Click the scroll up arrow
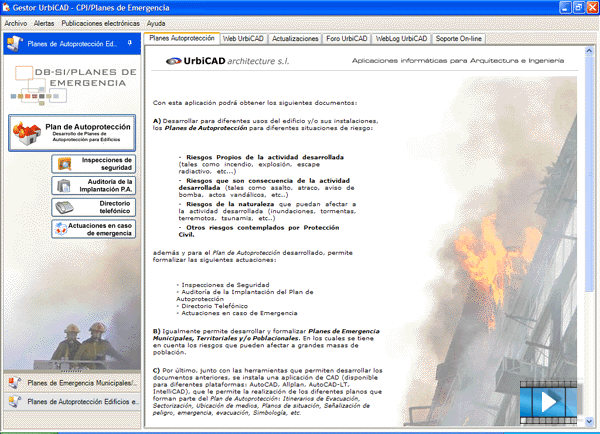The image size is (600, 434). coord(589,51)
